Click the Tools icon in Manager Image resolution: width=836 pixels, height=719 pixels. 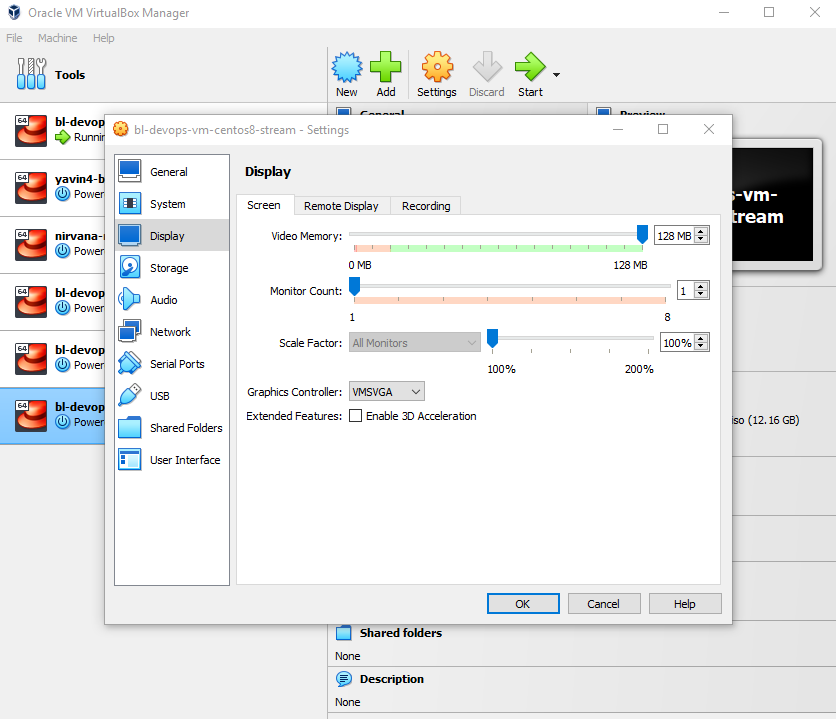pos(31,74)
